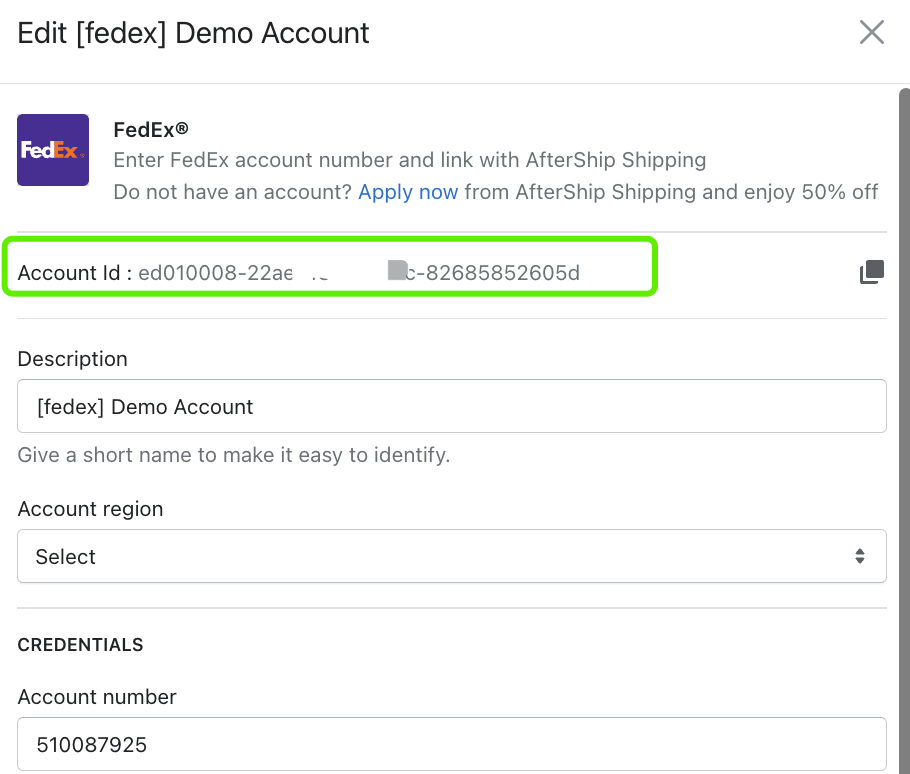Click the dialog title Edit [fedex] Demo Account
The height and width of the screenshot is (774, 910).
pyautogui.click(x=193, y=33)
